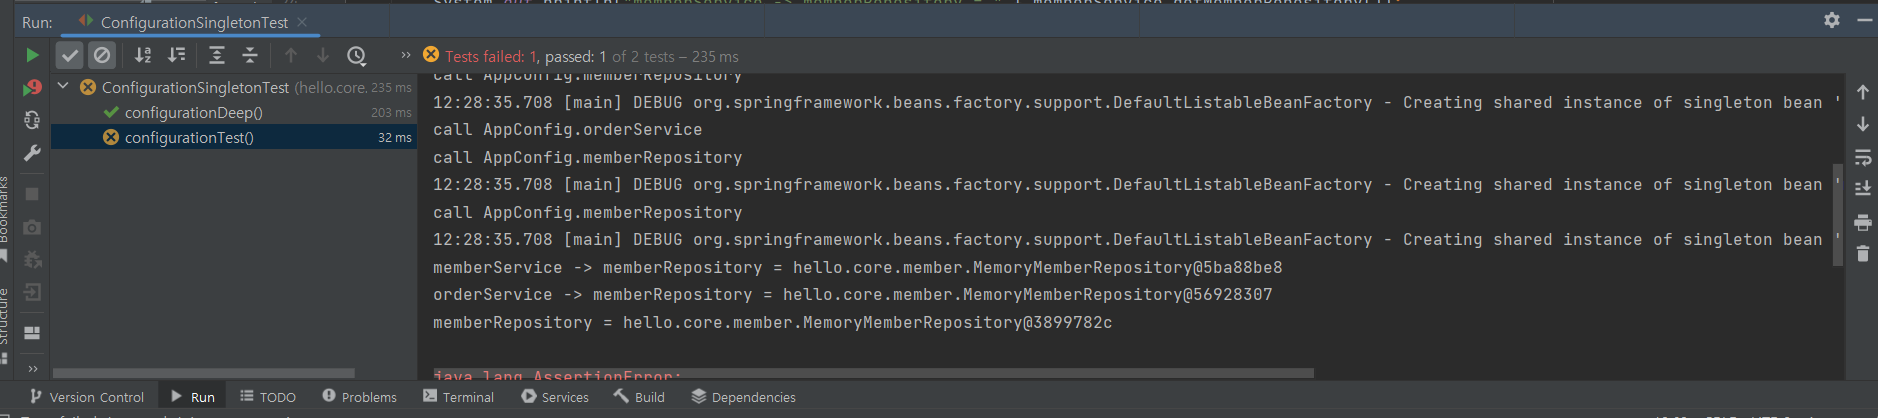Select the failed configurationTest() test
The image size is (1878, 418).
click(234, 137)
